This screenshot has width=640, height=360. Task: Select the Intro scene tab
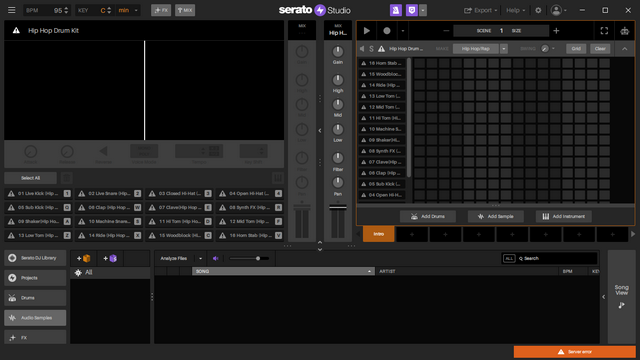click(378, 234)
